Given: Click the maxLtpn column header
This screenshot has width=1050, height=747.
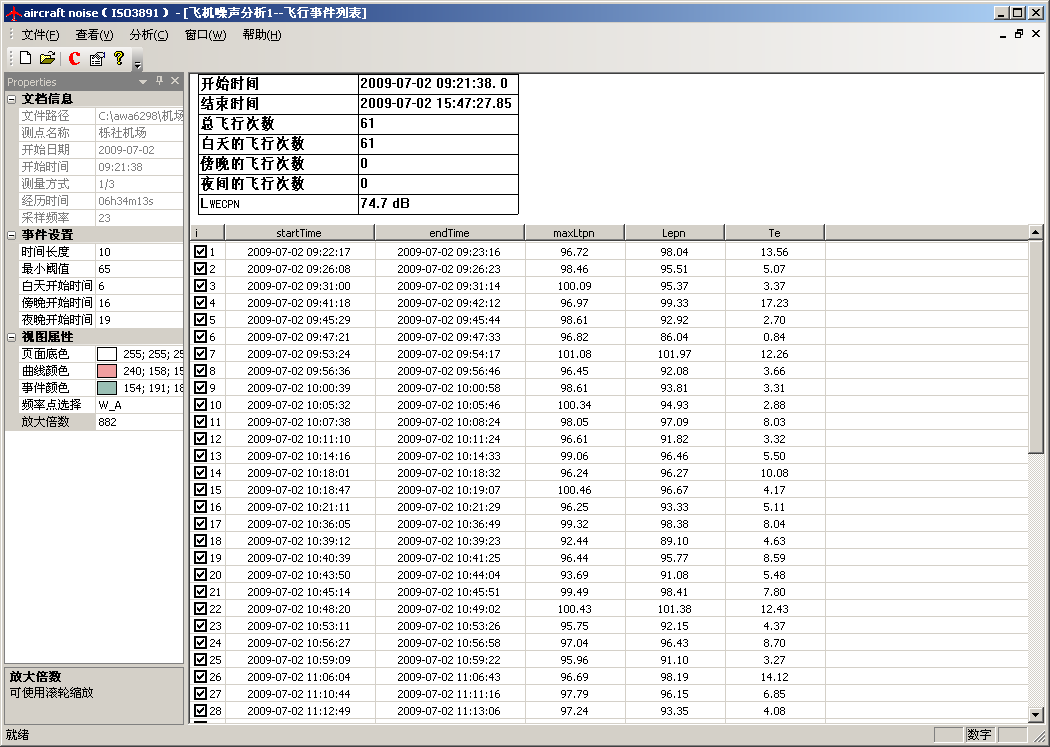Looking at the screenshot, I should pyautogui.click(x=574, y=233).
